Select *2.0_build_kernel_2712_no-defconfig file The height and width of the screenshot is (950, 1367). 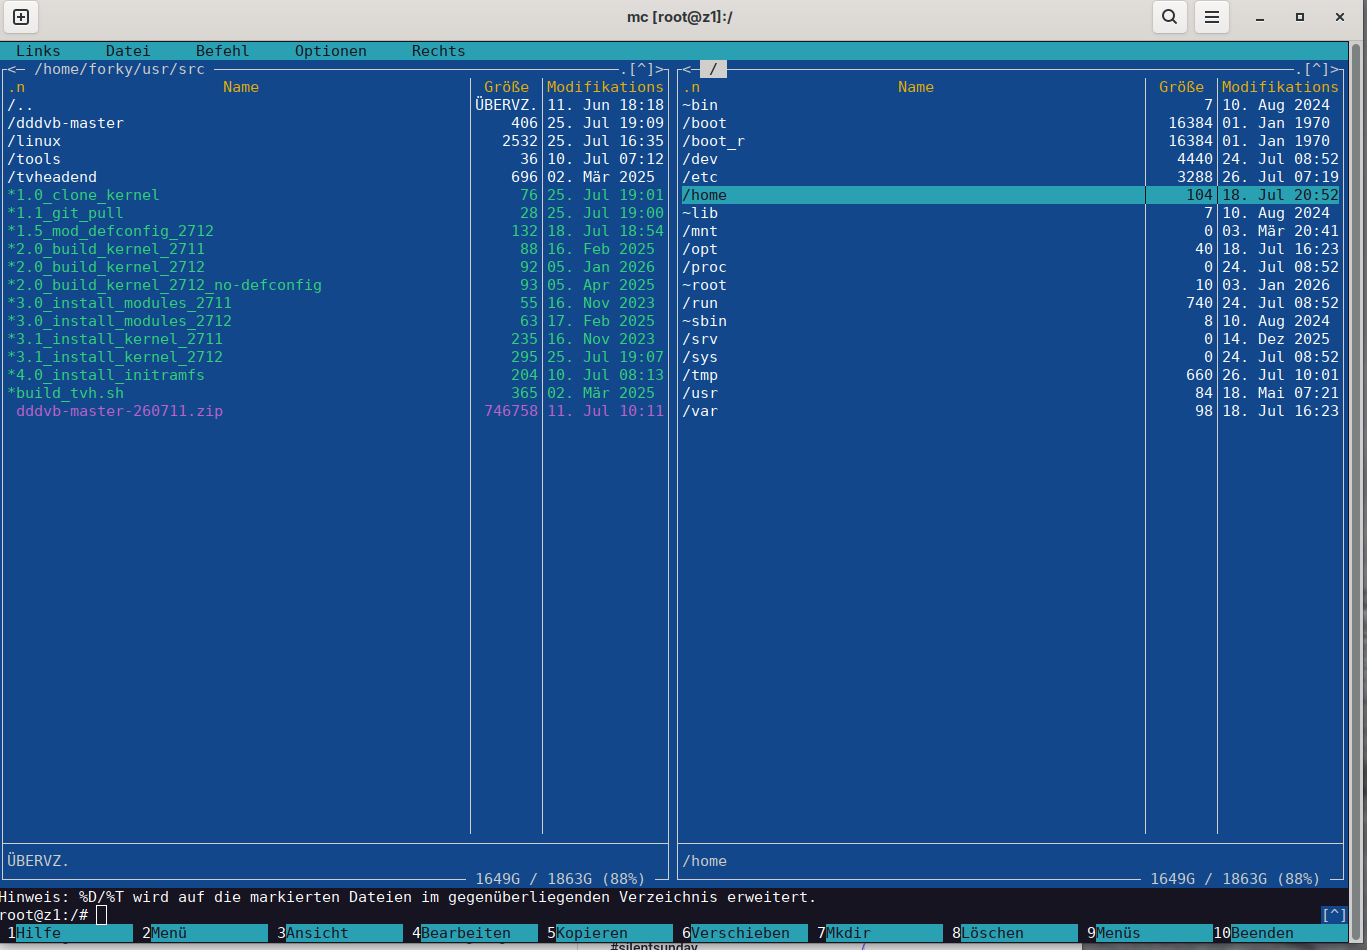pos(336,285)
